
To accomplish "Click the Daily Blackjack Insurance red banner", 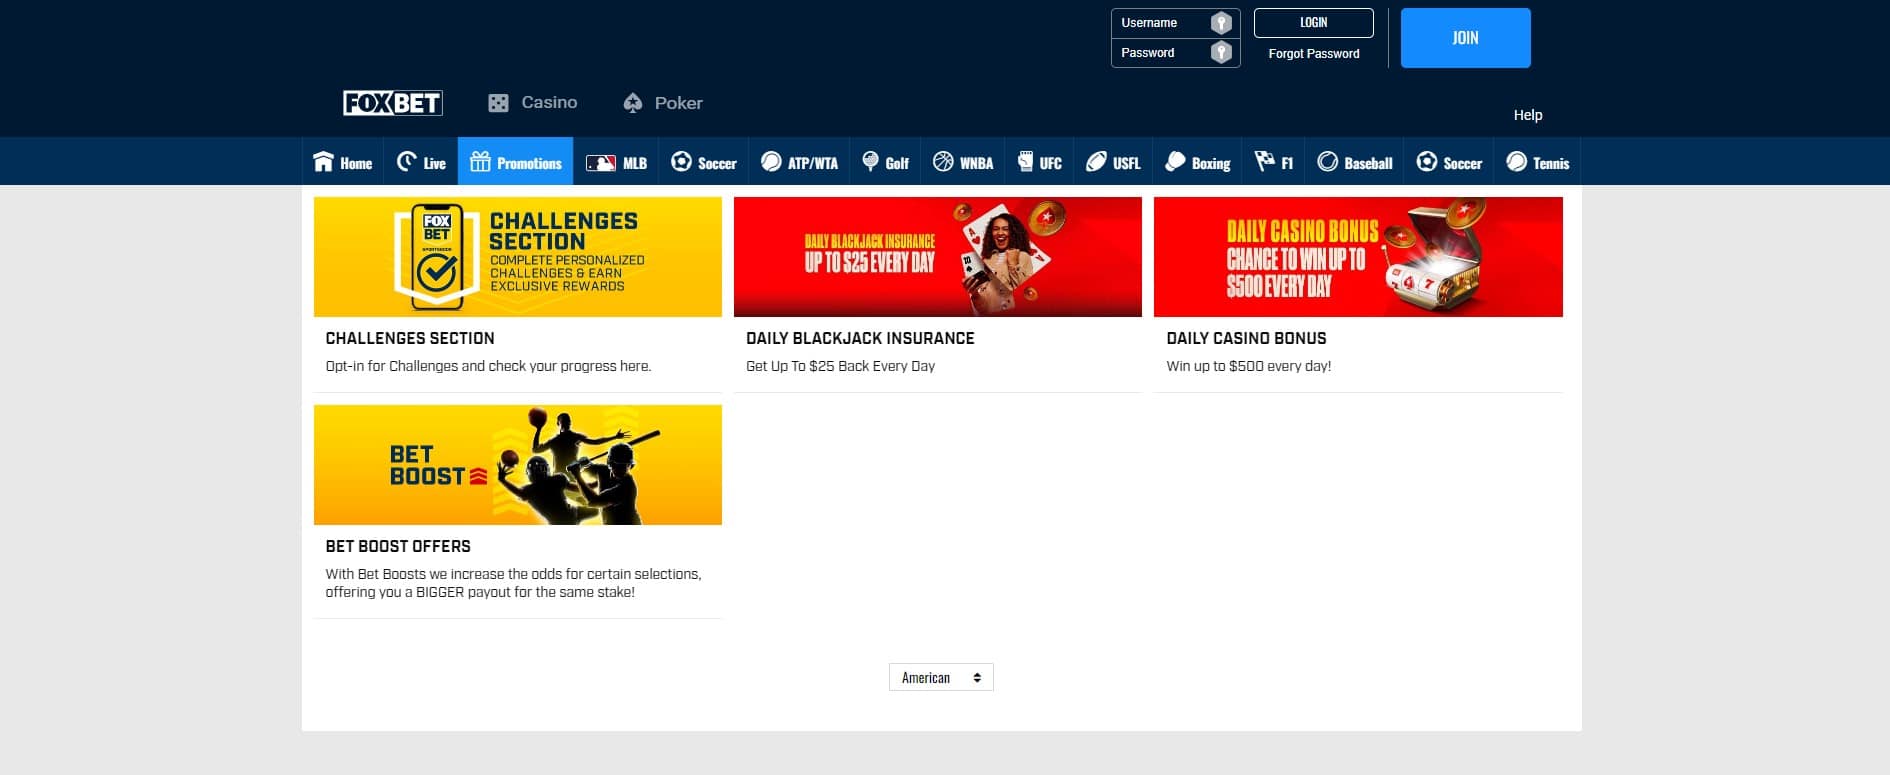I will (938, 257).
